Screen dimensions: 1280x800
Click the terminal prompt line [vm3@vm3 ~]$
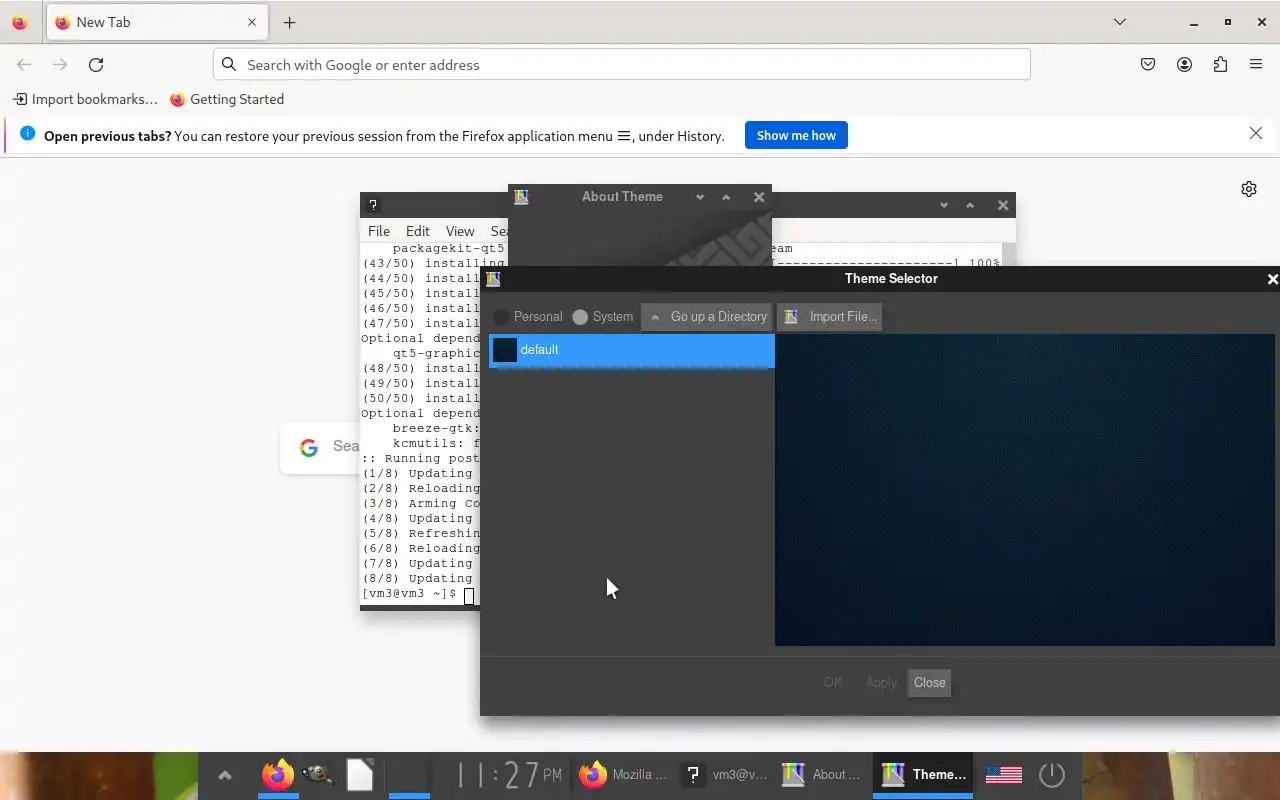click(x=409, y=594)
